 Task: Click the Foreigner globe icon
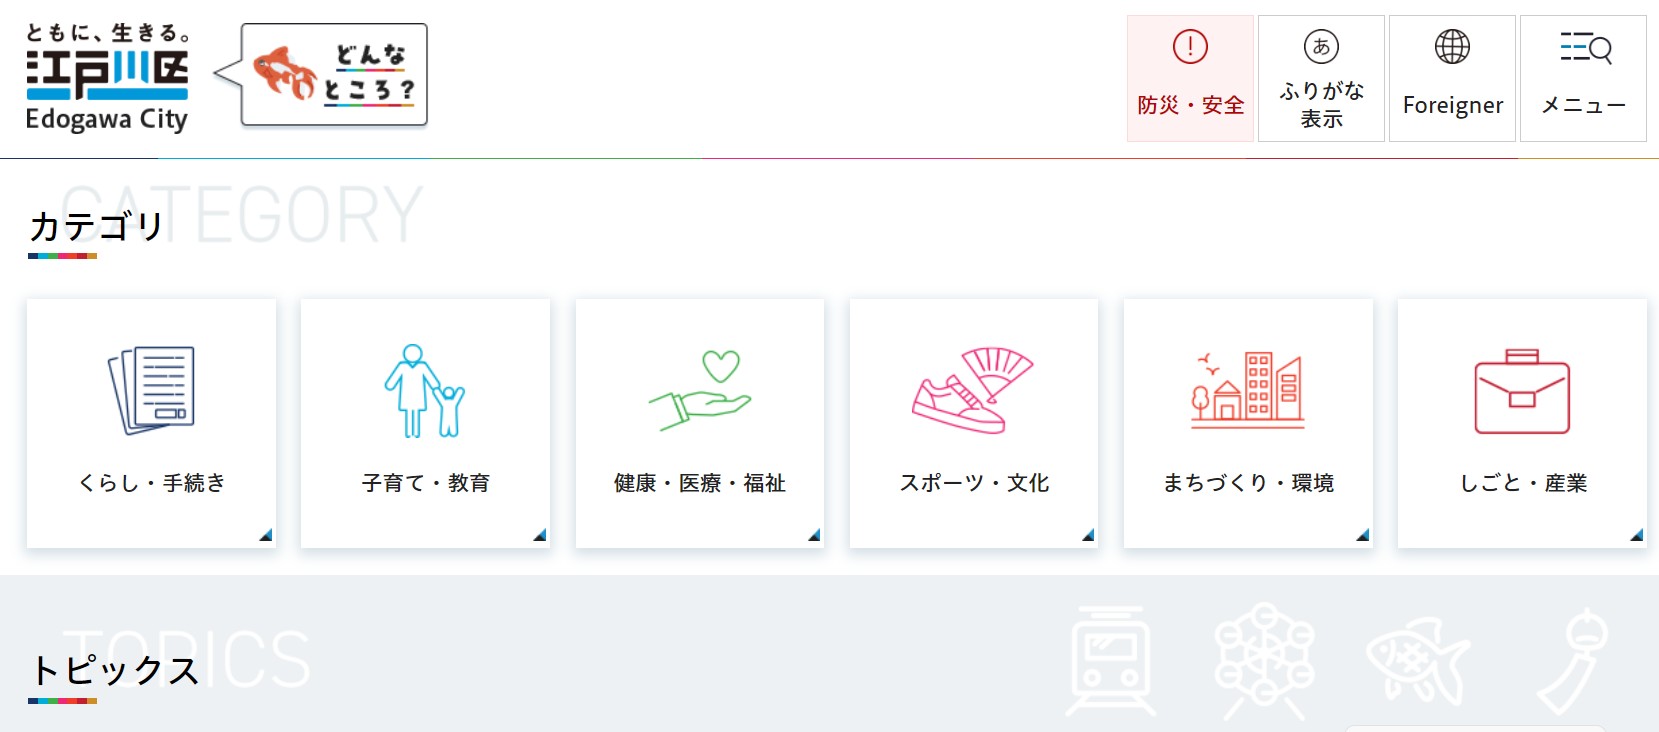tap(1452, 44)
